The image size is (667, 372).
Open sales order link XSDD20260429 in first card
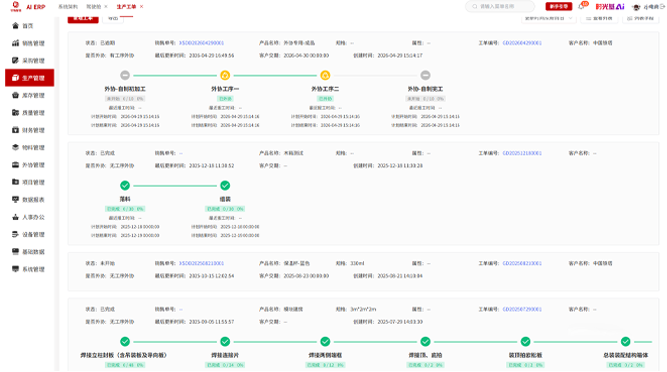[202, 43]
